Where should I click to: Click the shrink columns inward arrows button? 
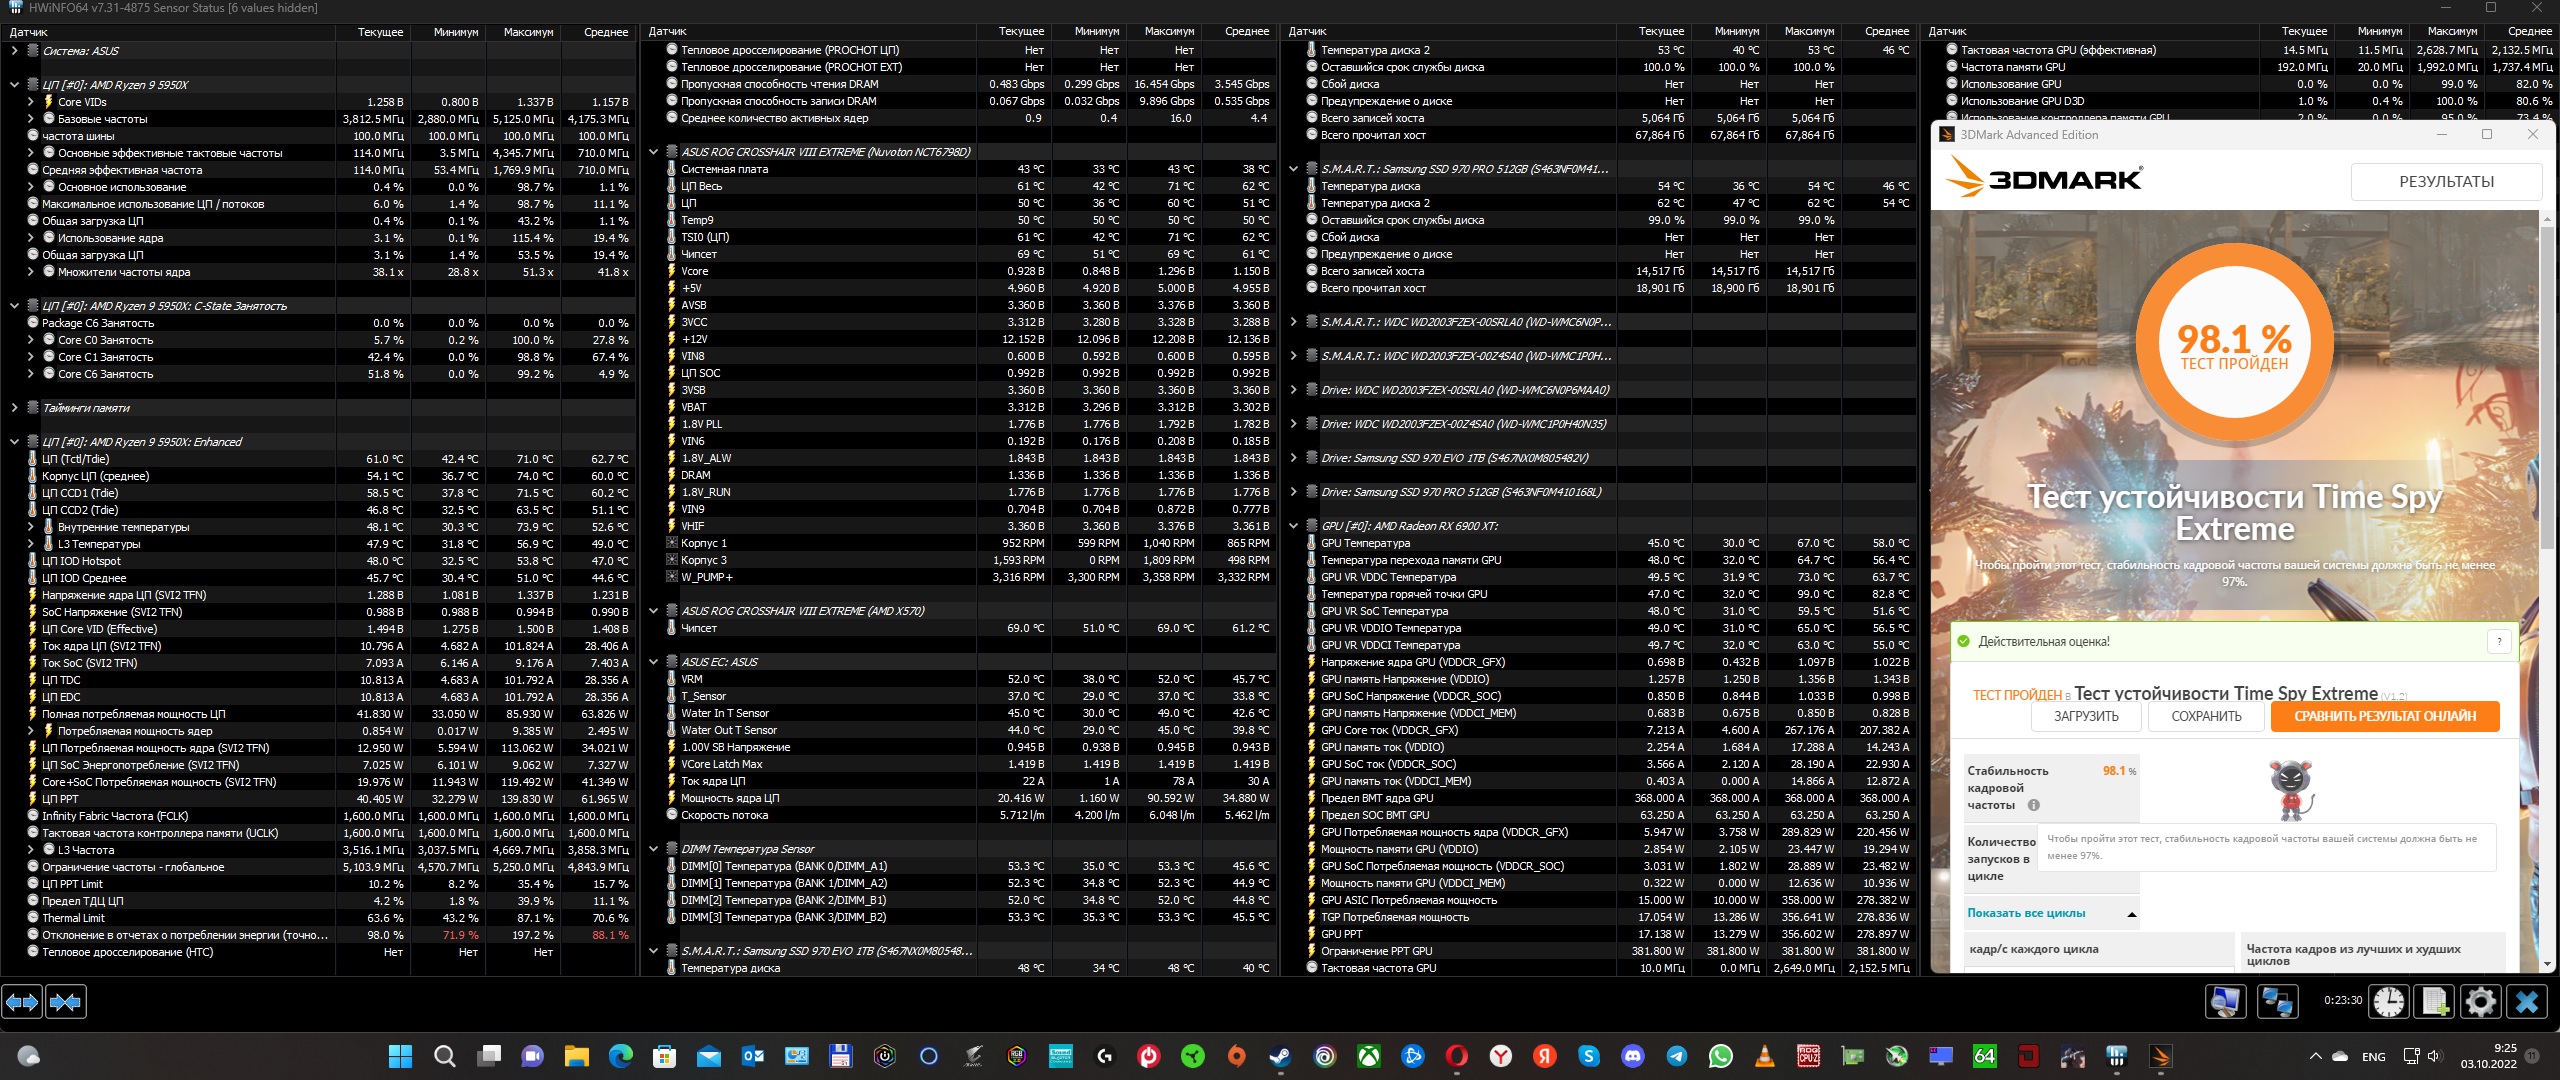pyautogui.click(x=66, y=1001)
